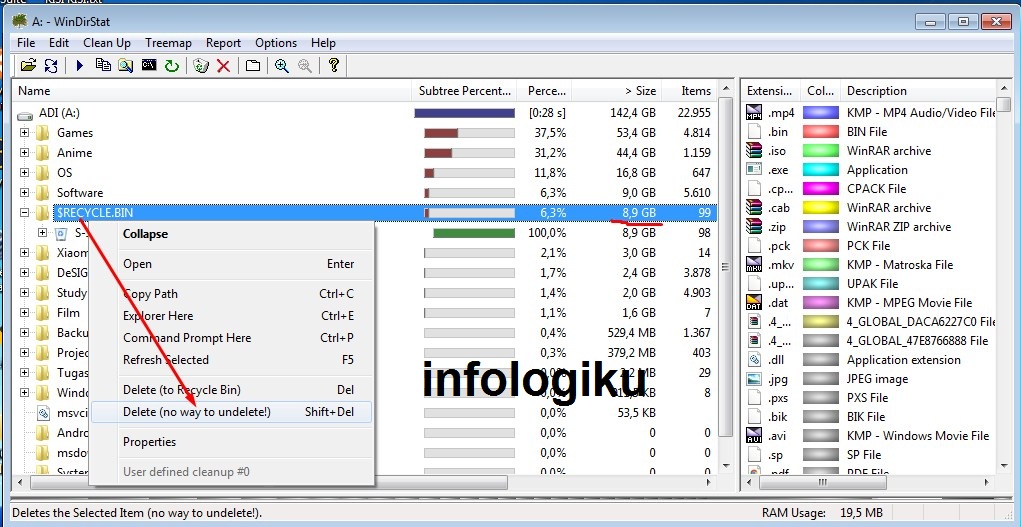Screen dimensions: 1021x527
Task: Click the .mkv KMP file icon
Action: 754,264
